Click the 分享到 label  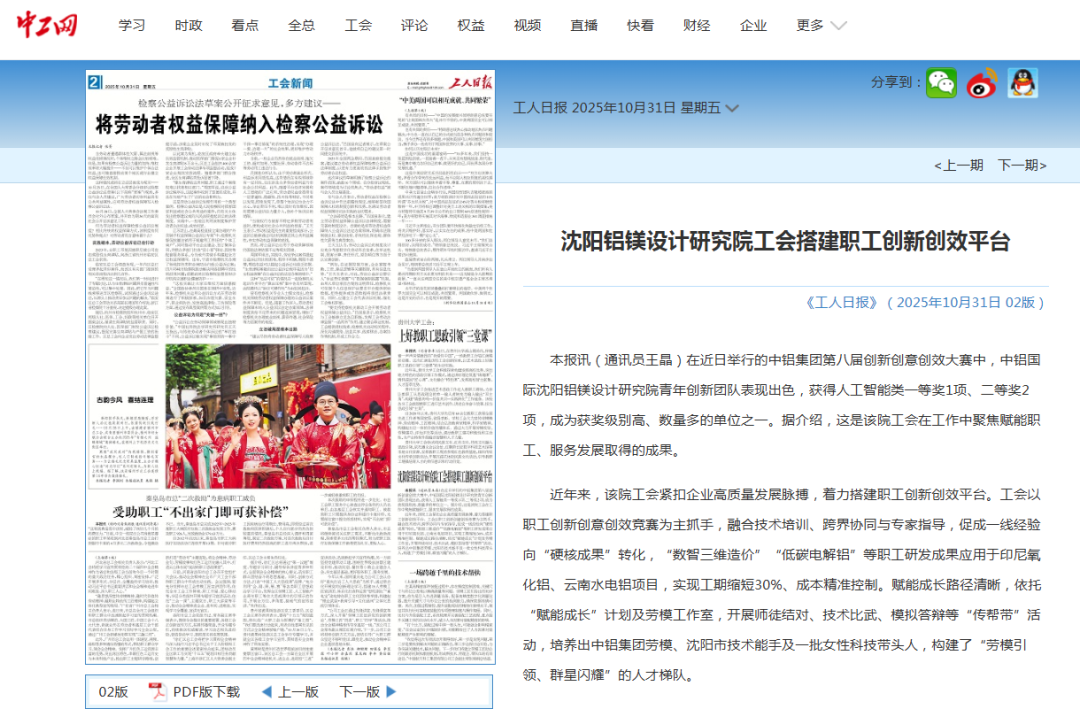pyautogui.click(x=895, y=82)
